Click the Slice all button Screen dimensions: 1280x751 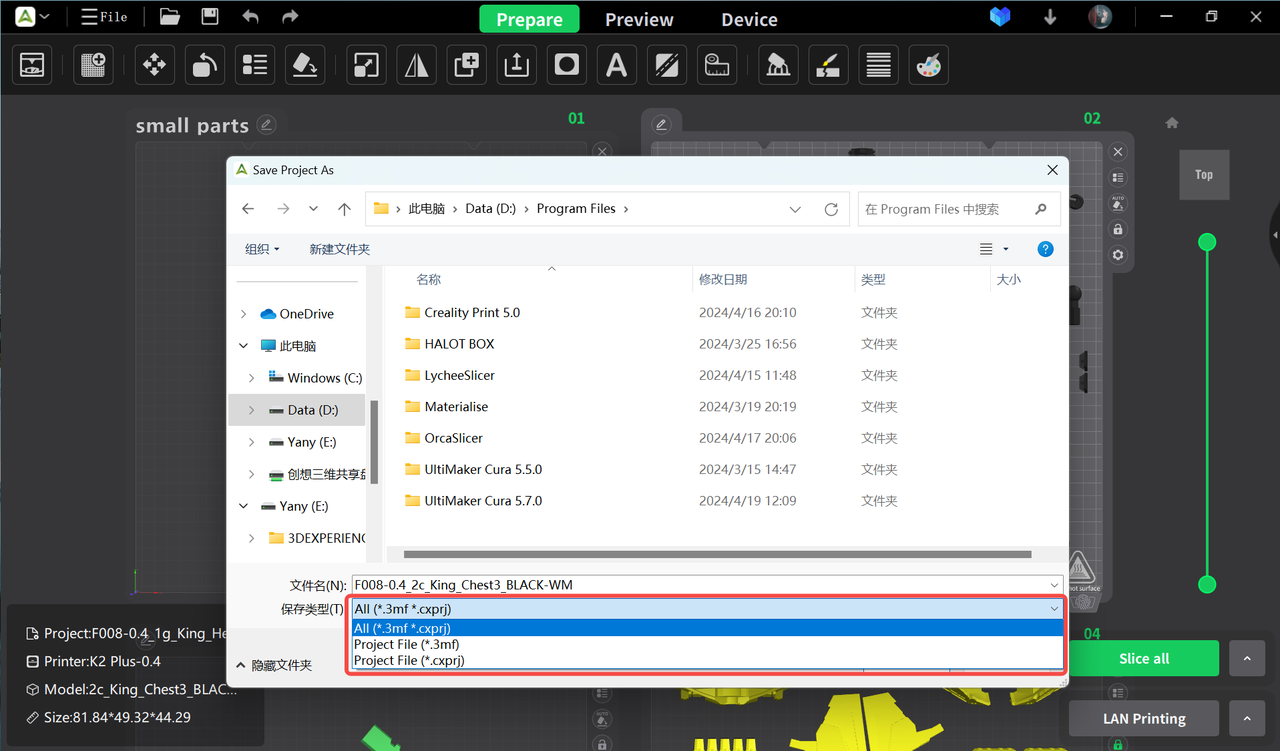coord(1144,659)
